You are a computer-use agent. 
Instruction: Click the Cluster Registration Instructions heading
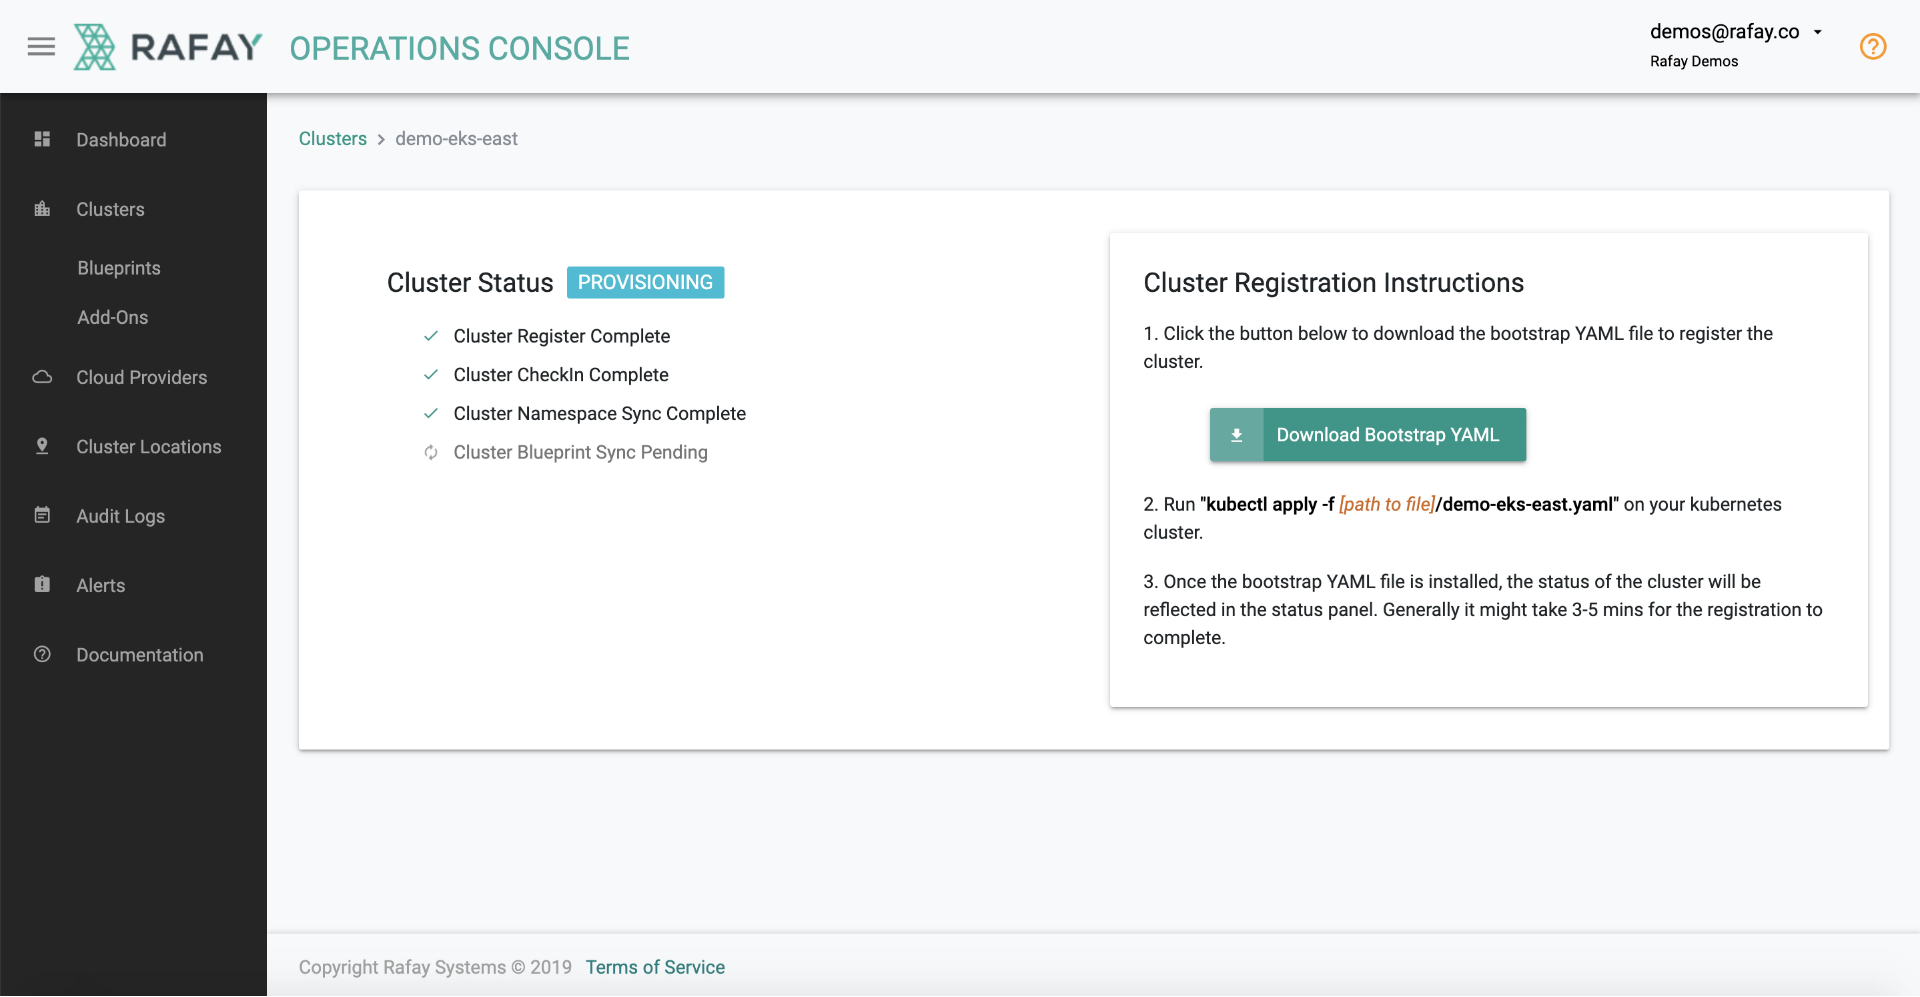click(1333, 283)
